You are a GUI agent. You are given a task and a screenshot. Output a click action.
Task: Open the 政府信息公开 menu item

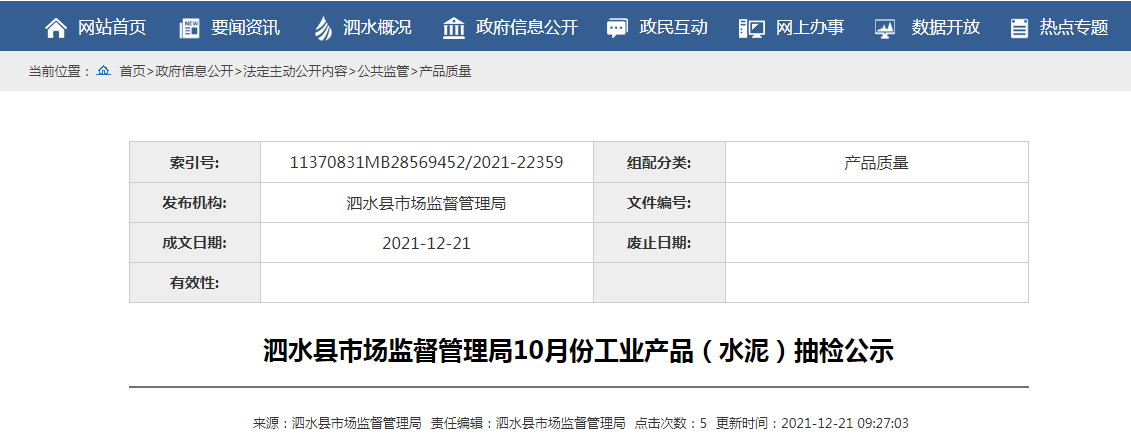pyautogui.click(x=527, y=28)
